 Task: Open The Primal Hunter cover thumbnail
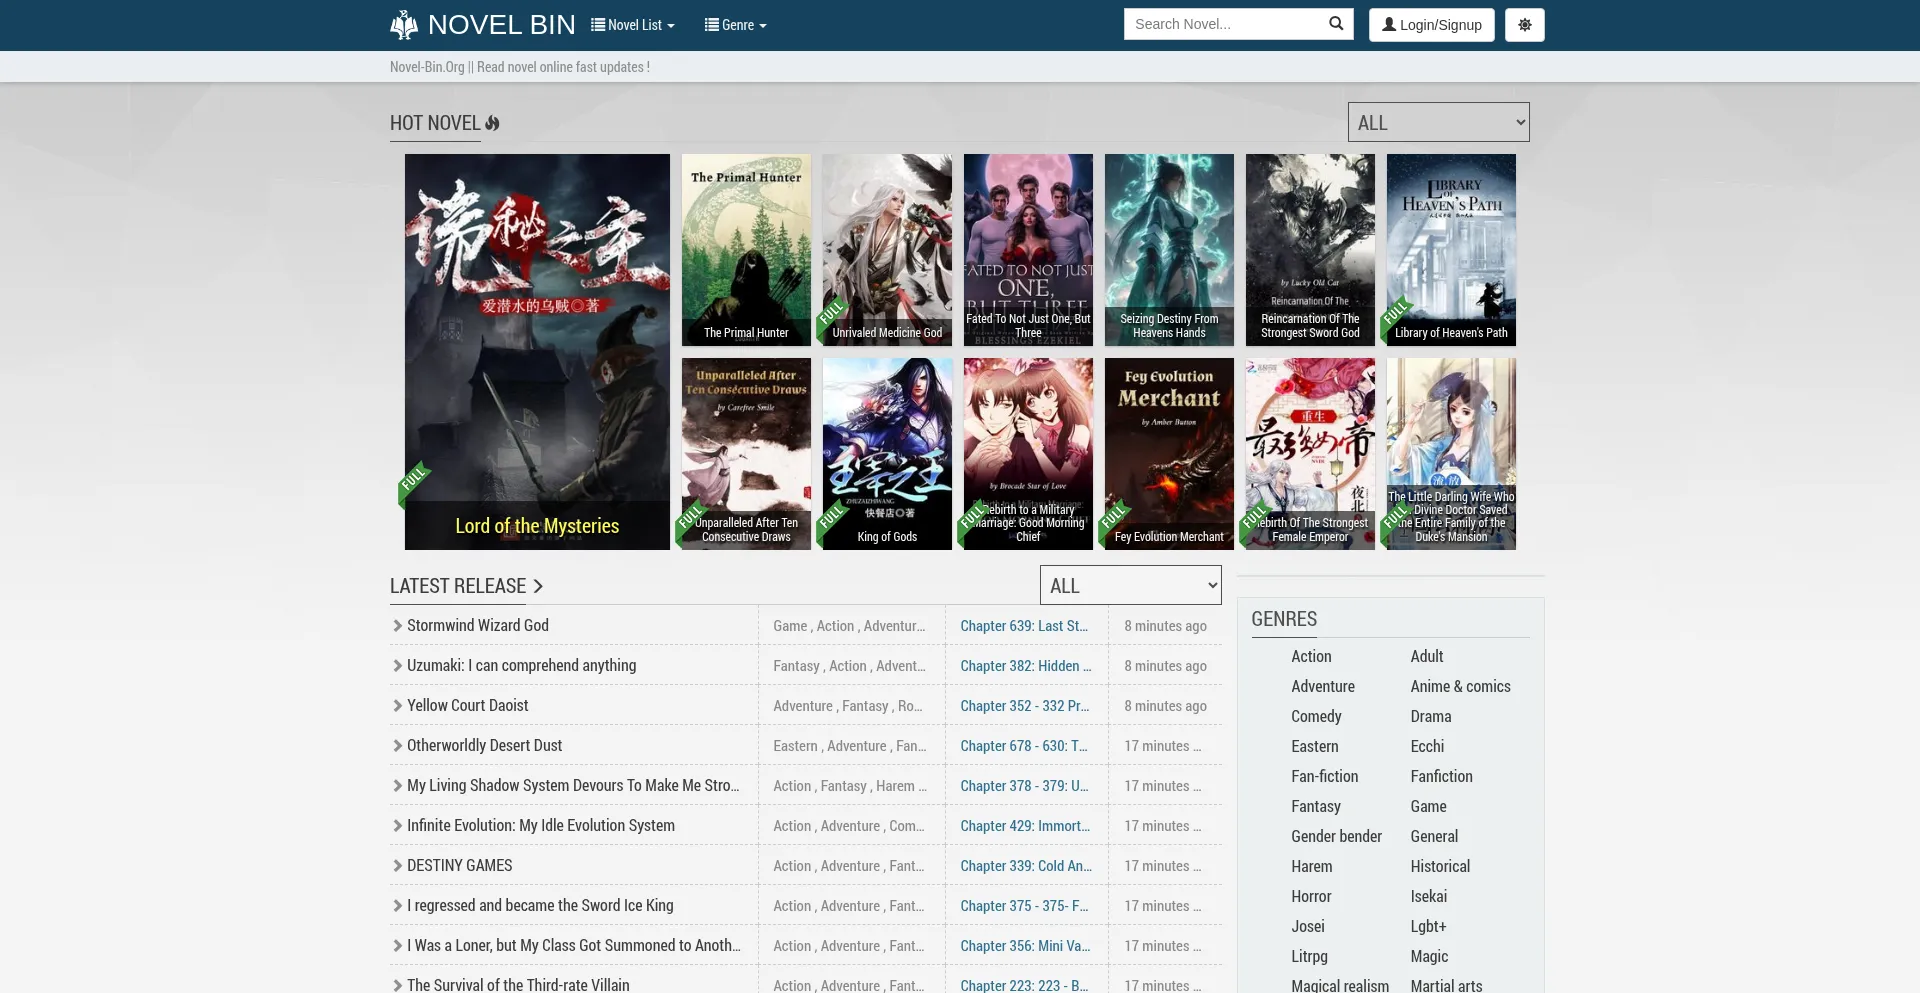tap(746, 249)
